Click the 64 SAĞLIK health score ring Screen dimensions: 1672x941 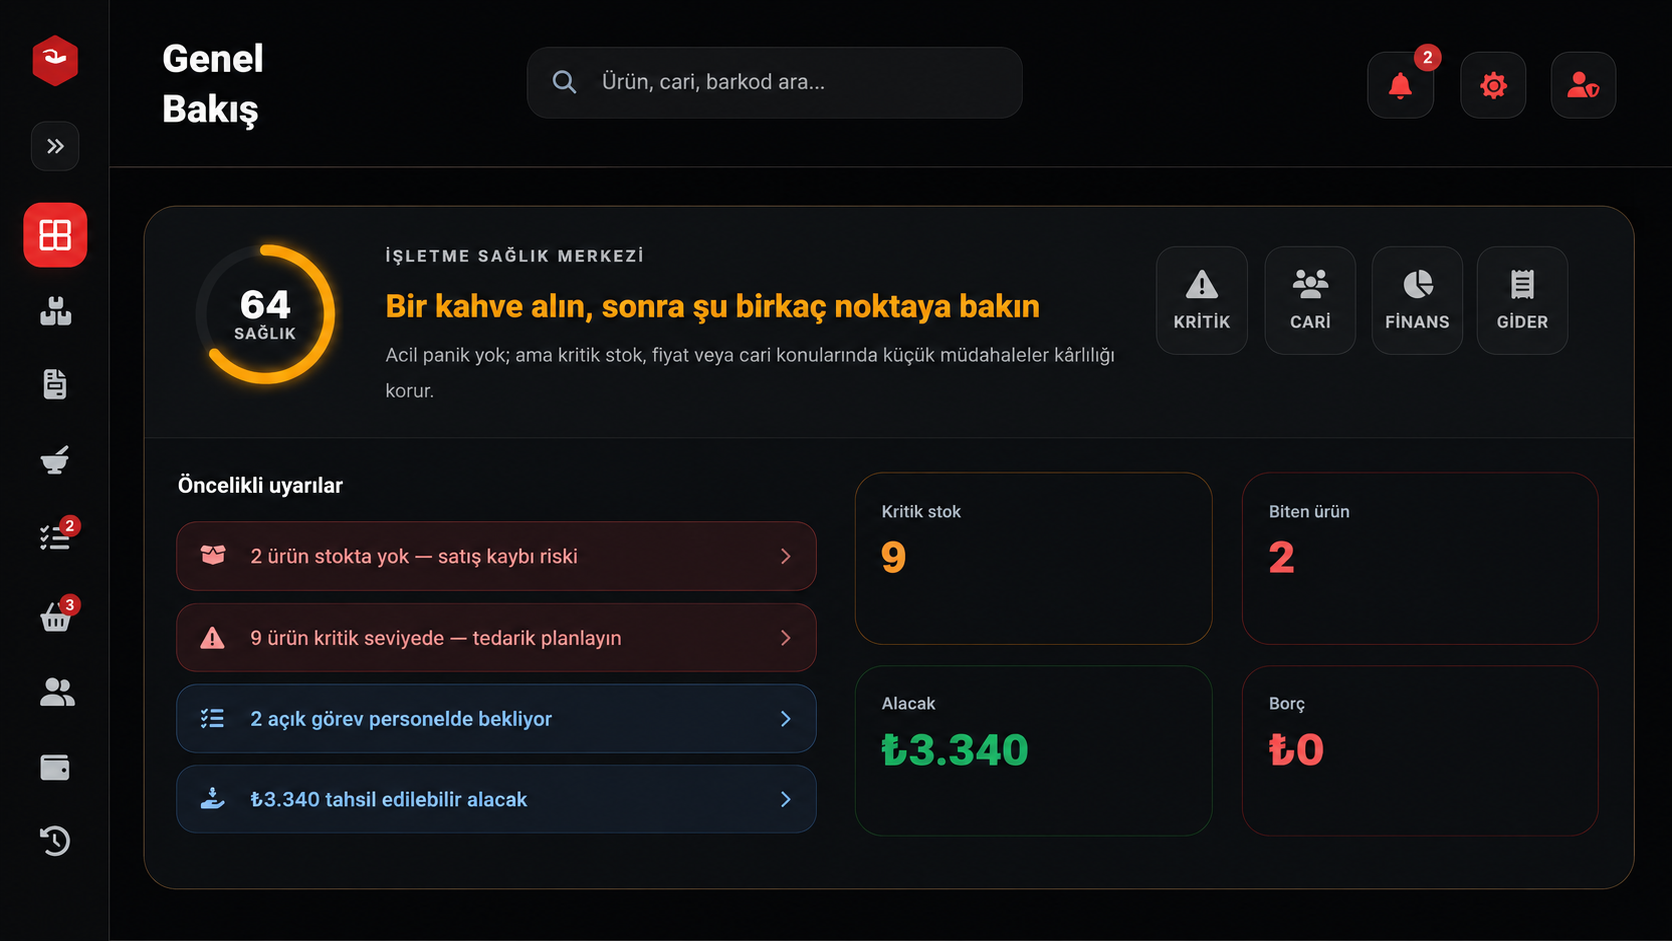(265, 314)
